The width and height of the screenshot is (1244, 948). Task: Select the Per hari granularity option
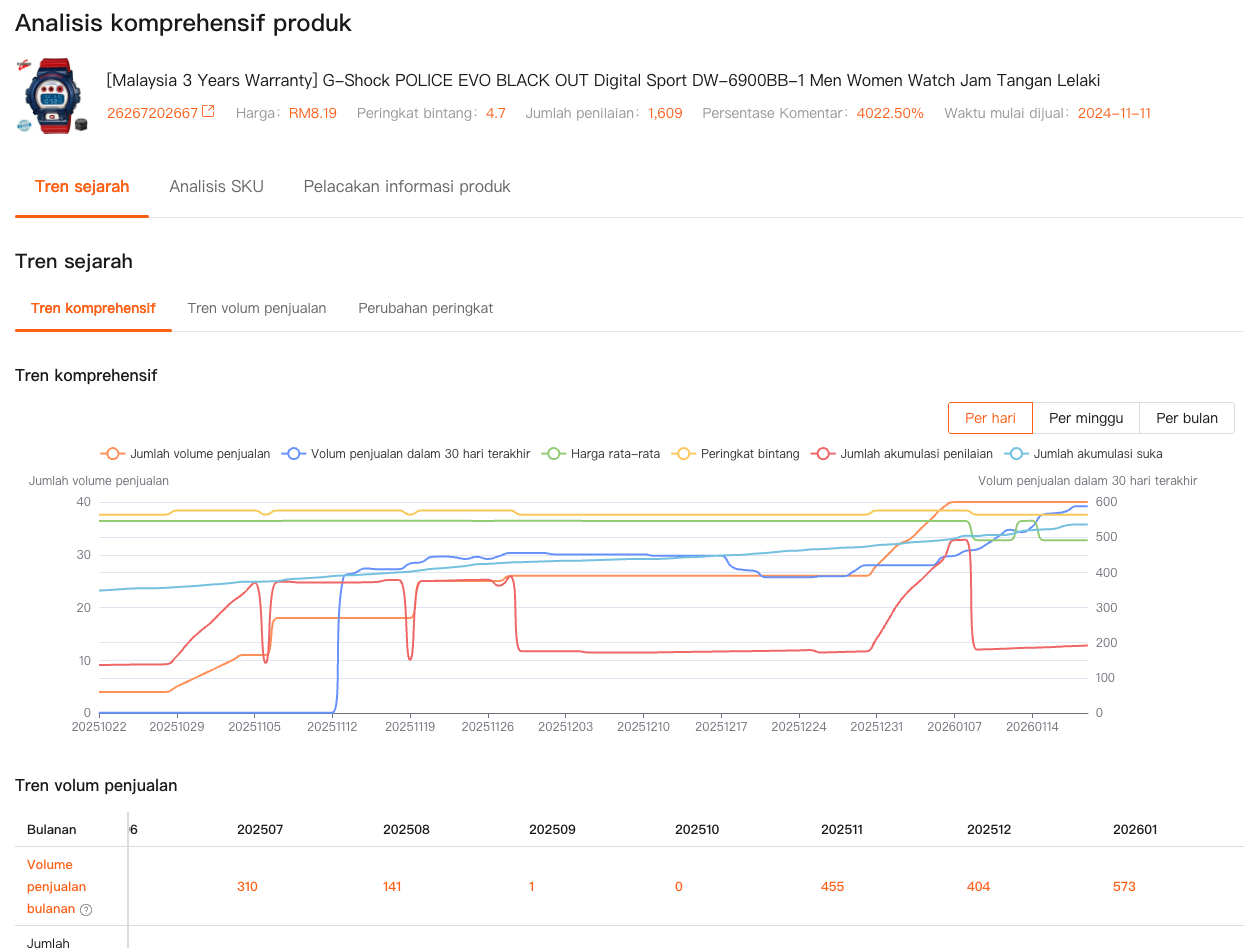point(990,418)
